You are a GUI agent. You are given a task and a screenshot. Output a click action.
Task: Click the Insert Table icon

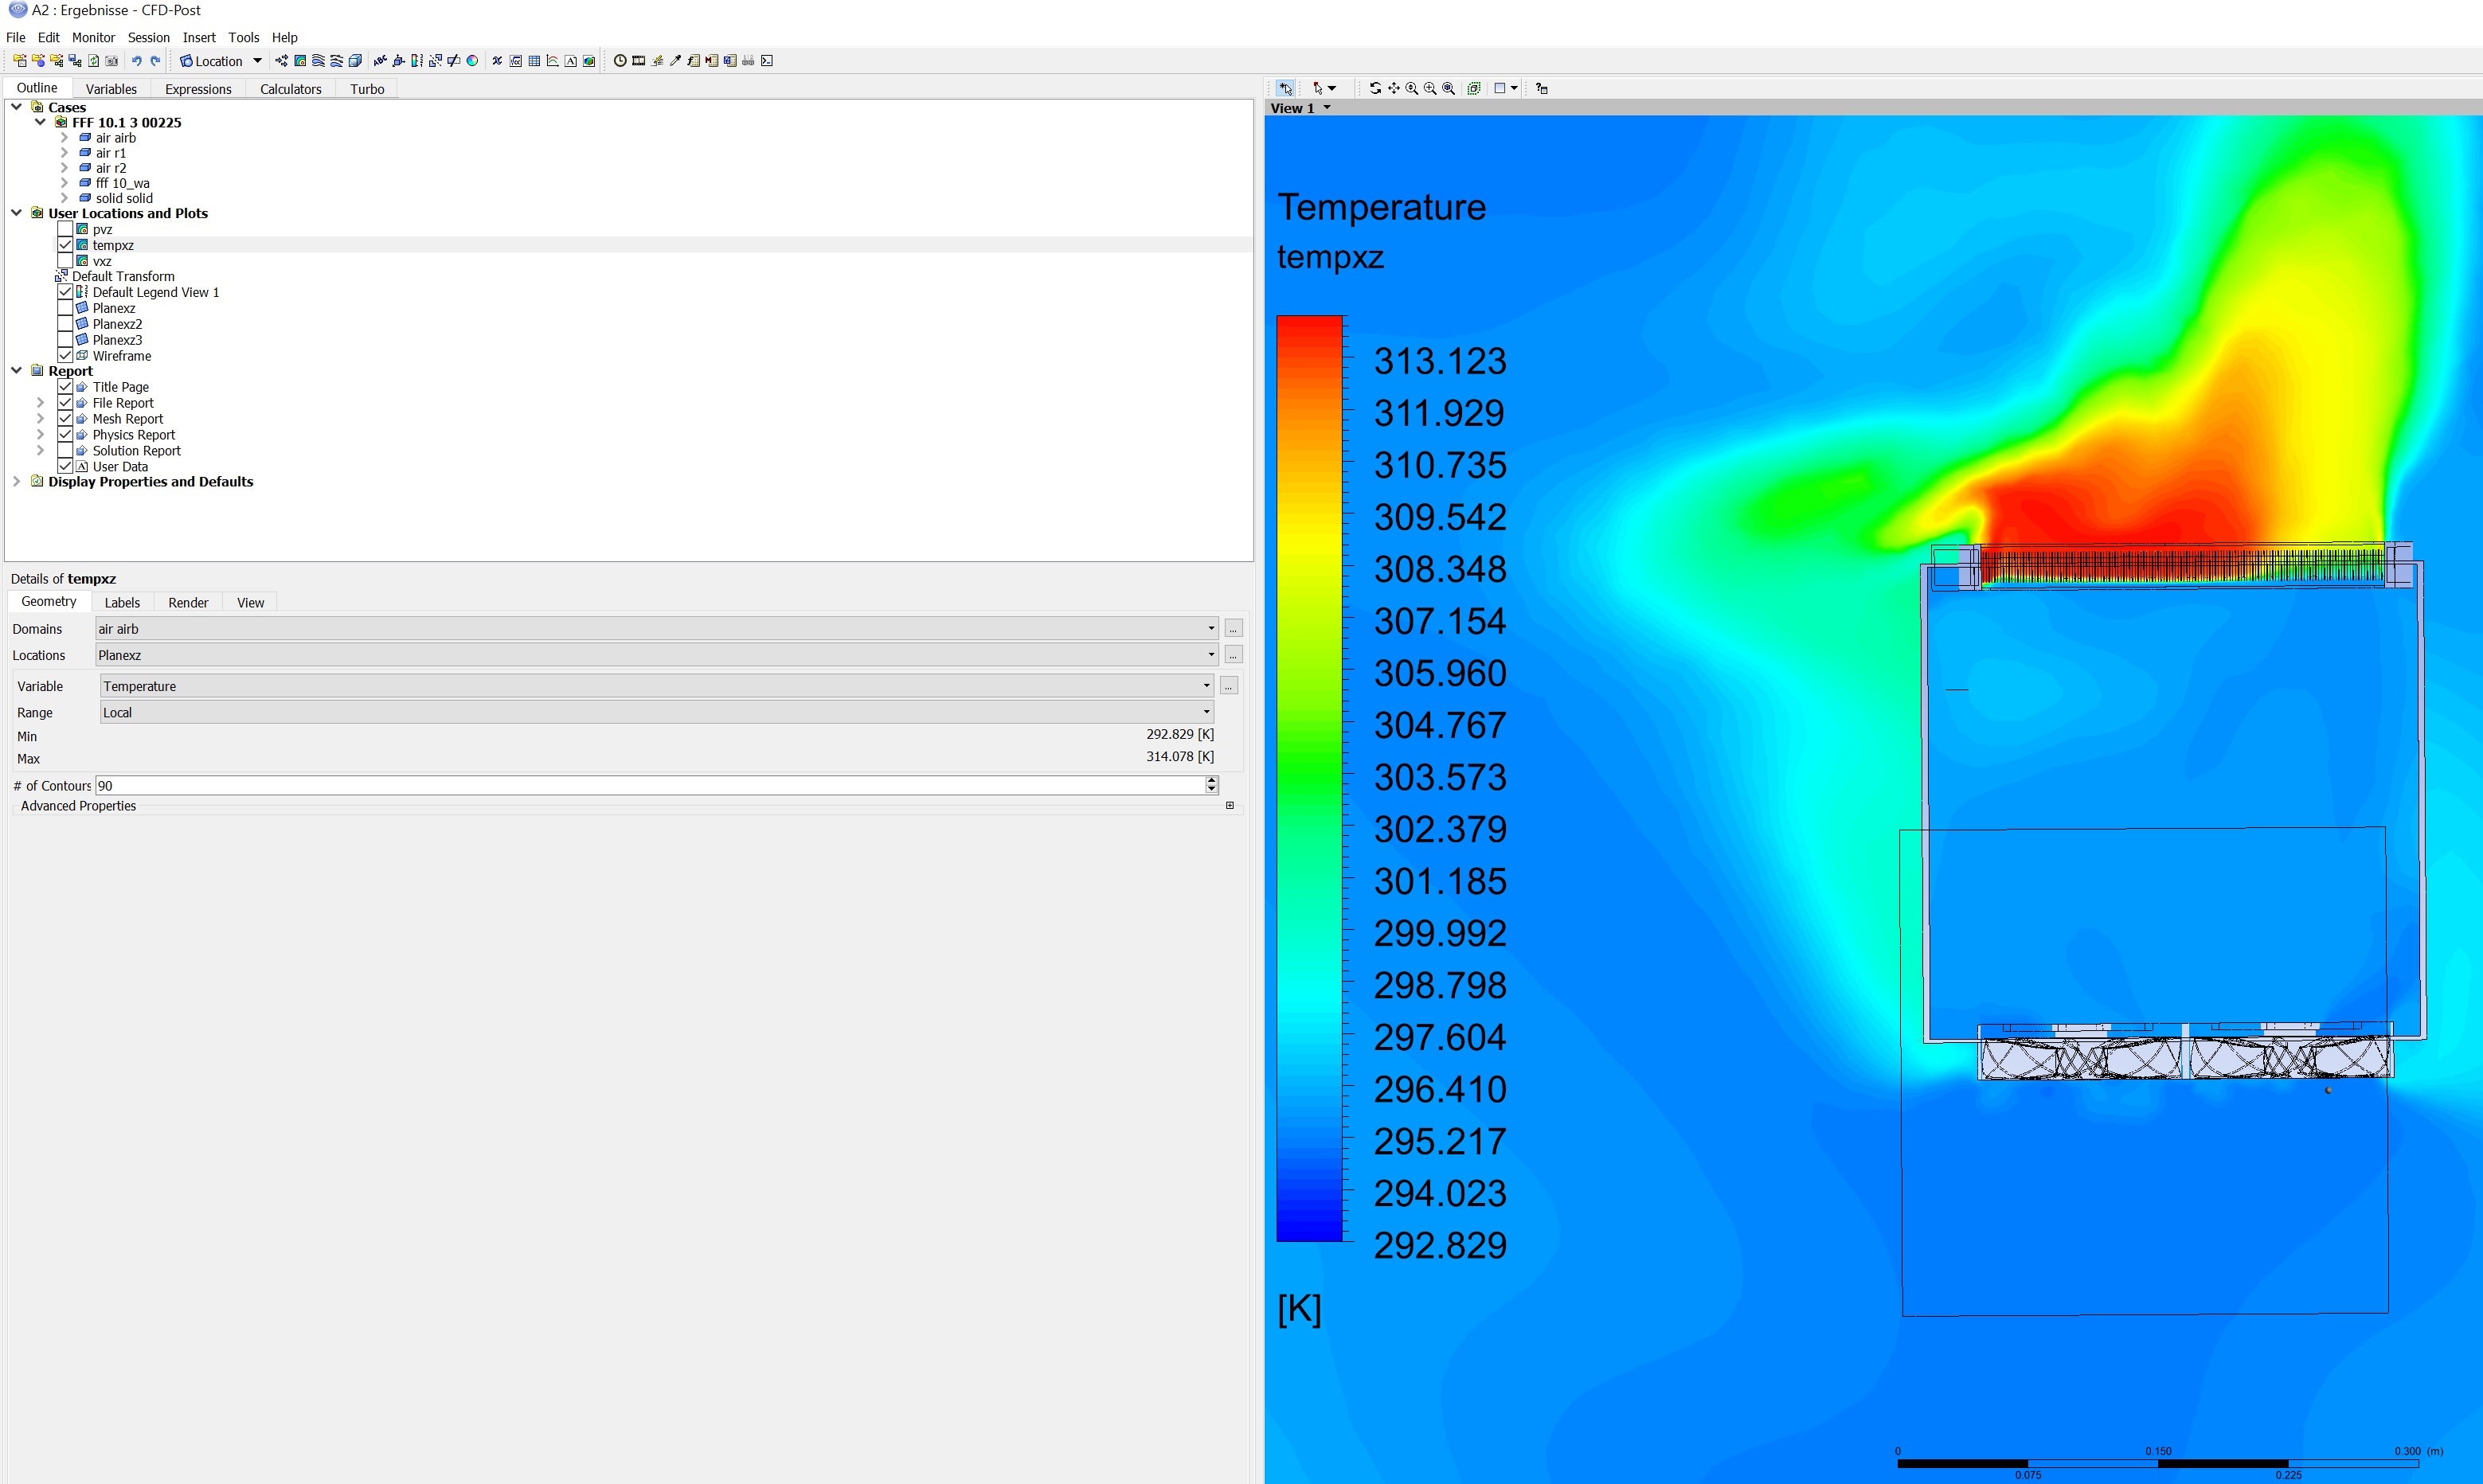tap(534, 61)
